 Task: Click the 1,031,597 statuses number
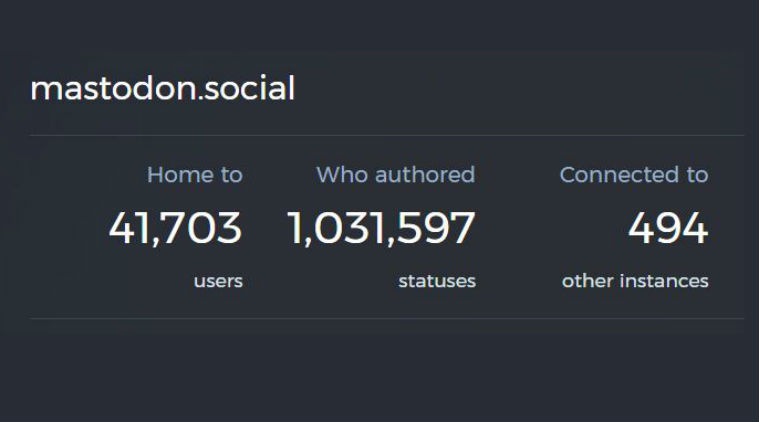coord(381,228)
